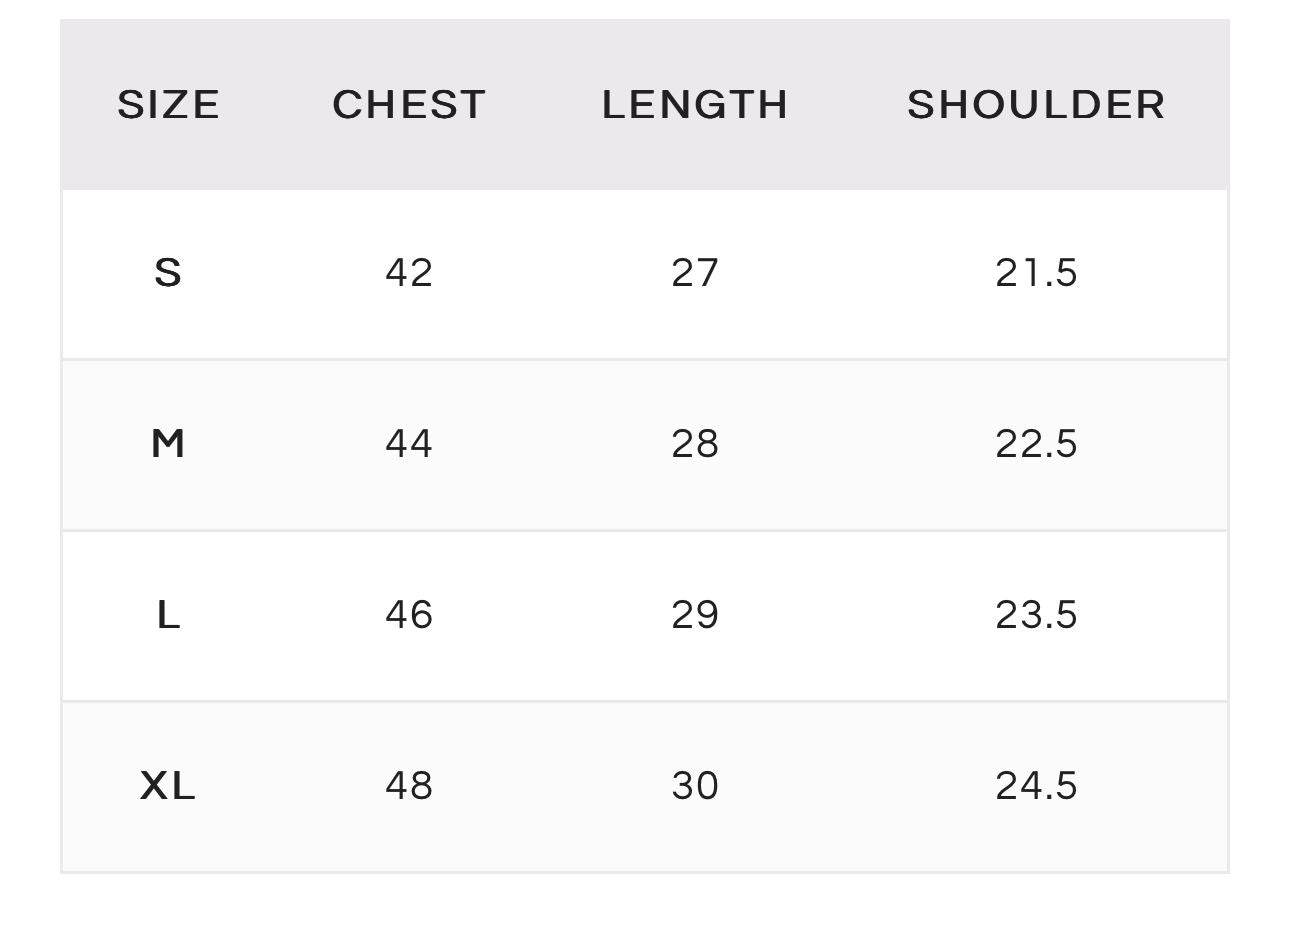Screen dimensions: 1290x933
Task: Click the LENGTH column header
Action: pyautogui.click(x=695, y=105)
